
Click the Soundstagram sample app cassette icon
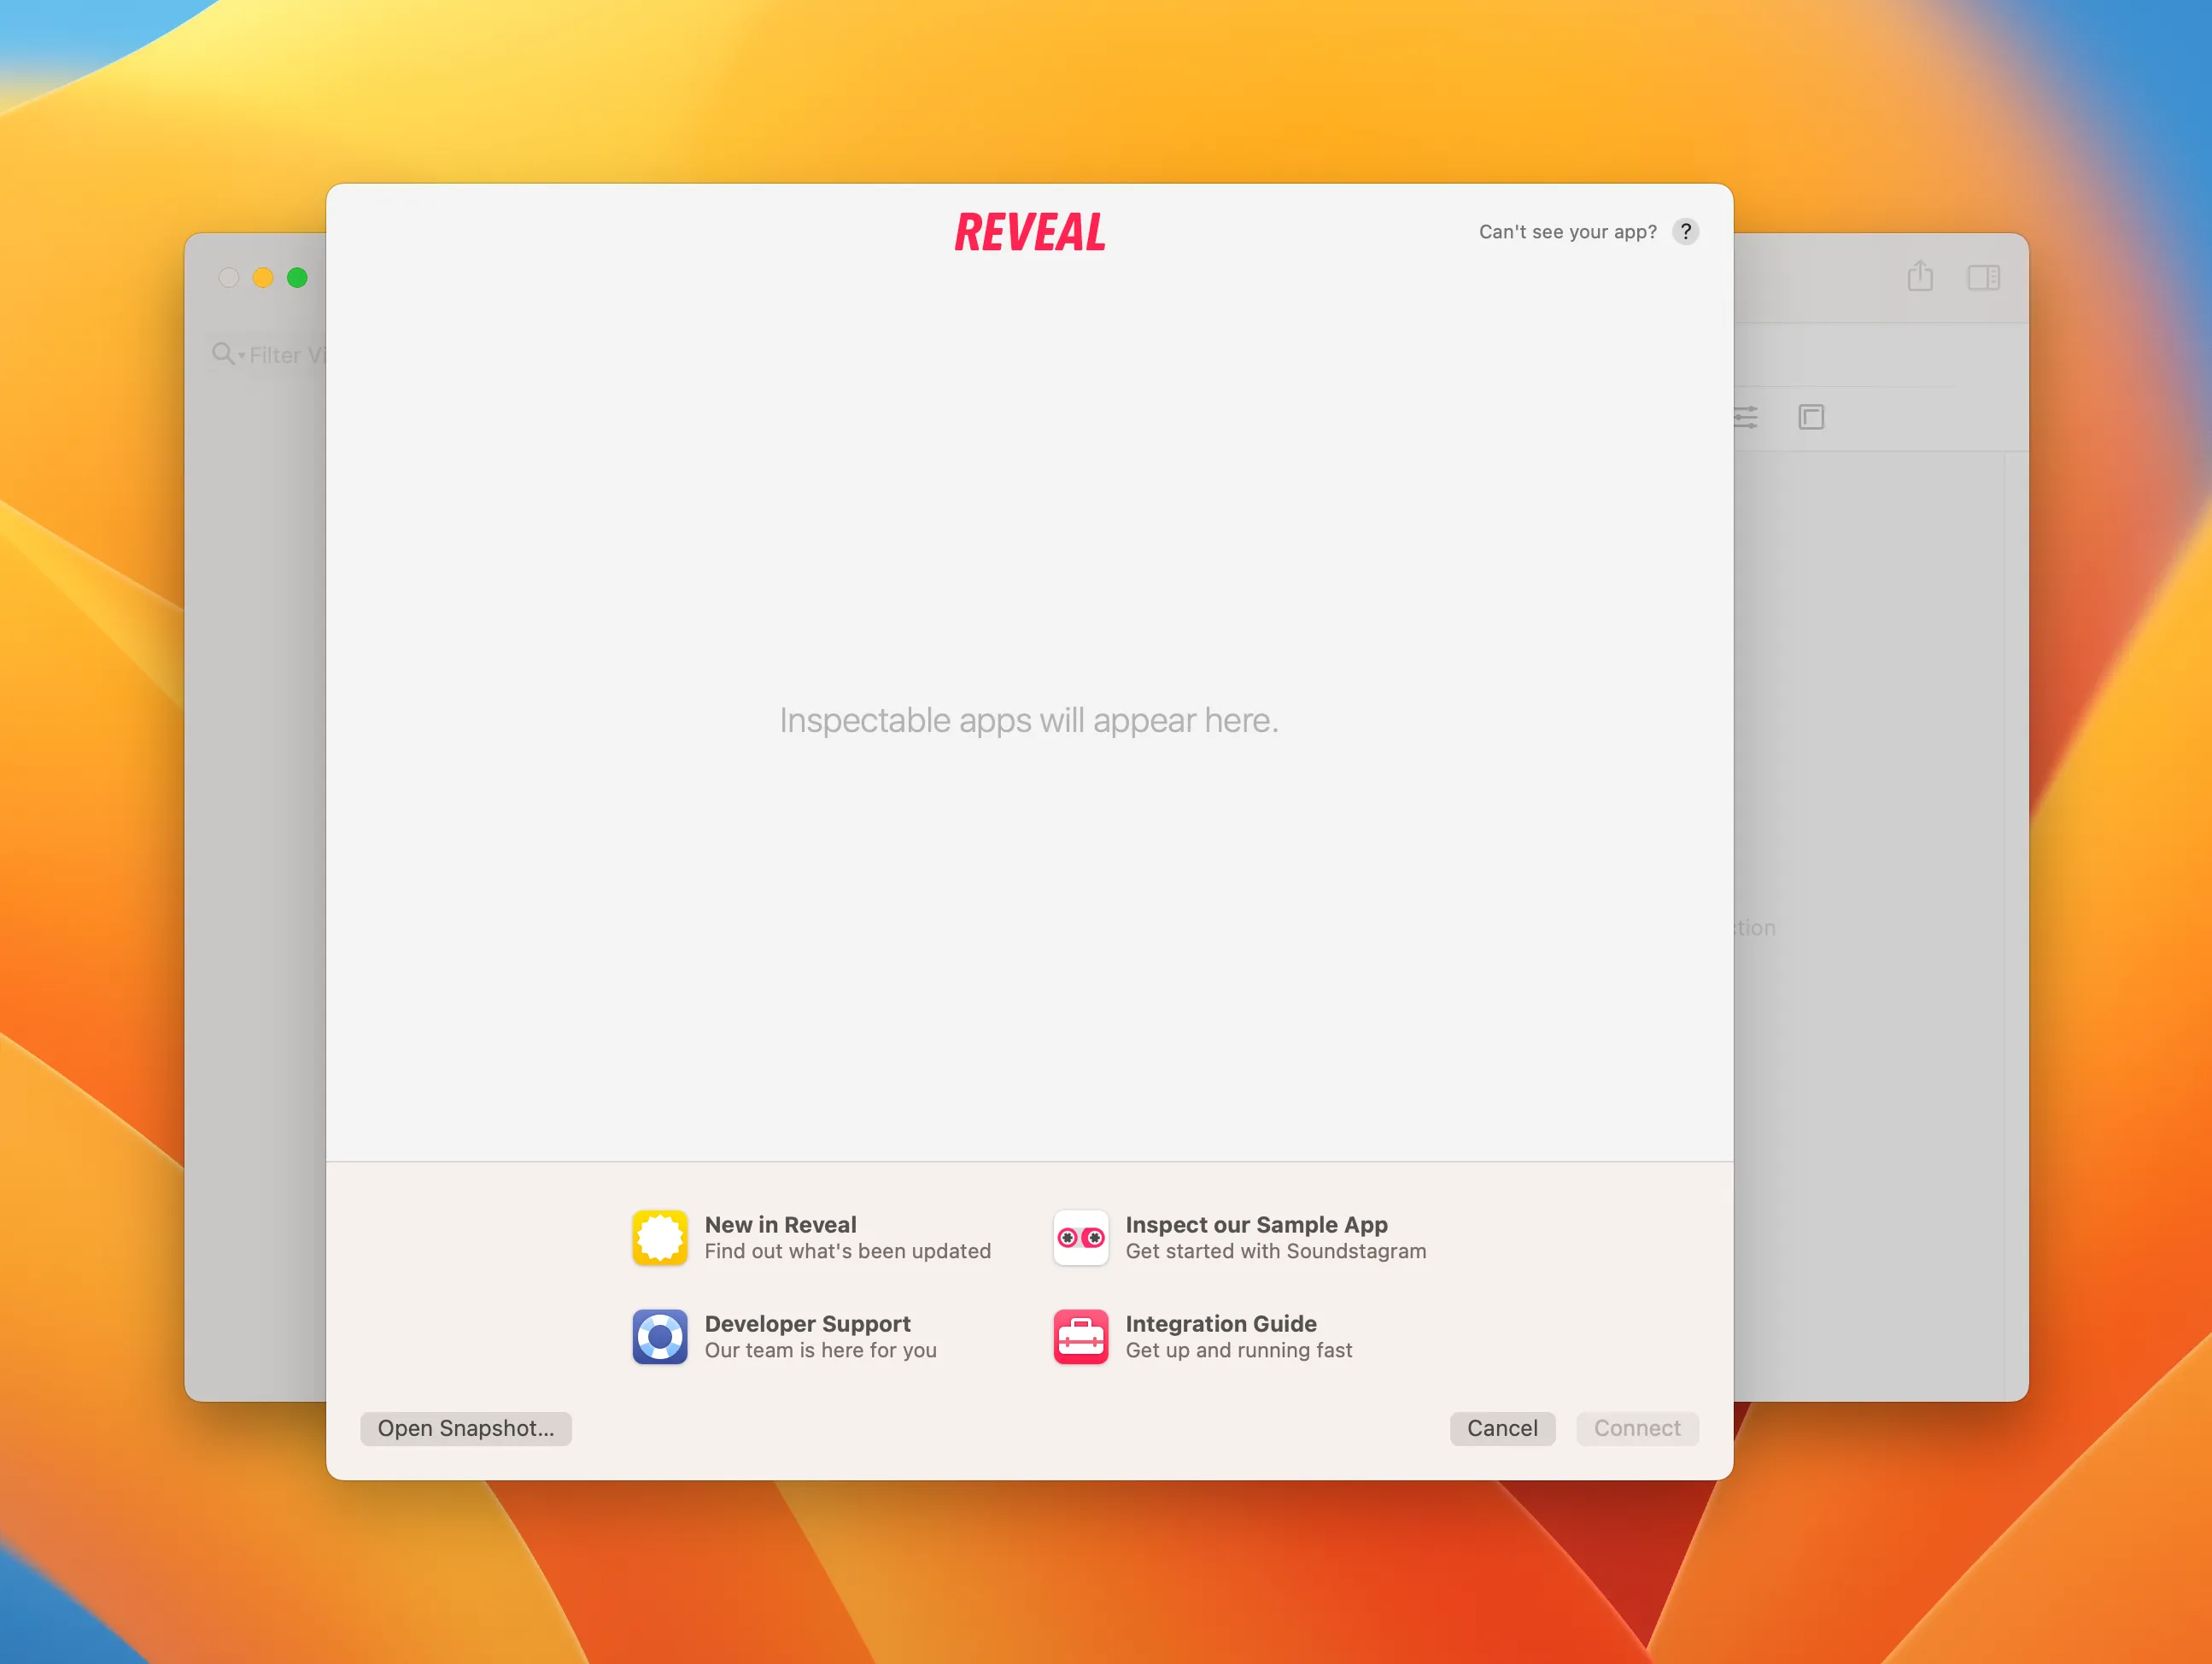[1080, 1237]
